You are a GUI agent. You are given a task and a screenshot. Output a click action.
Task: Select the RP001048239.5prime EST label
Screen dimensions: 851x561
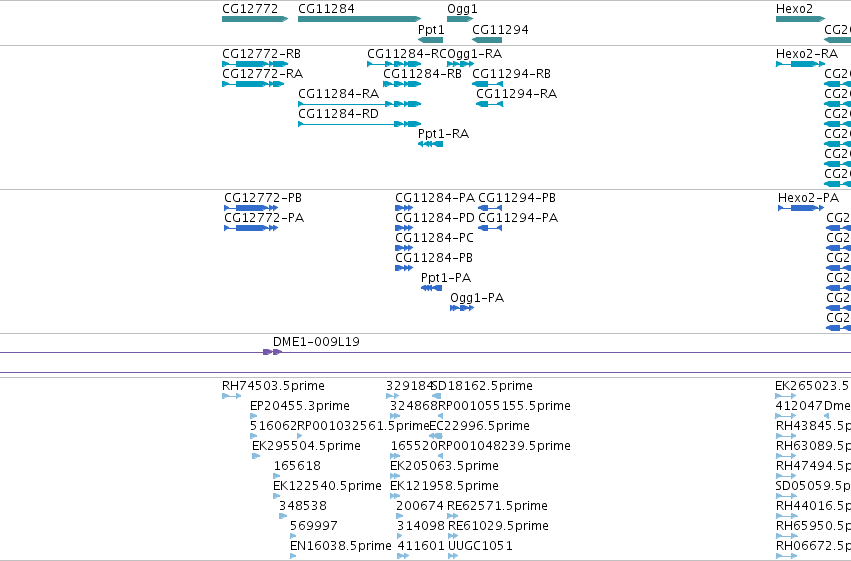pos(505,446)
